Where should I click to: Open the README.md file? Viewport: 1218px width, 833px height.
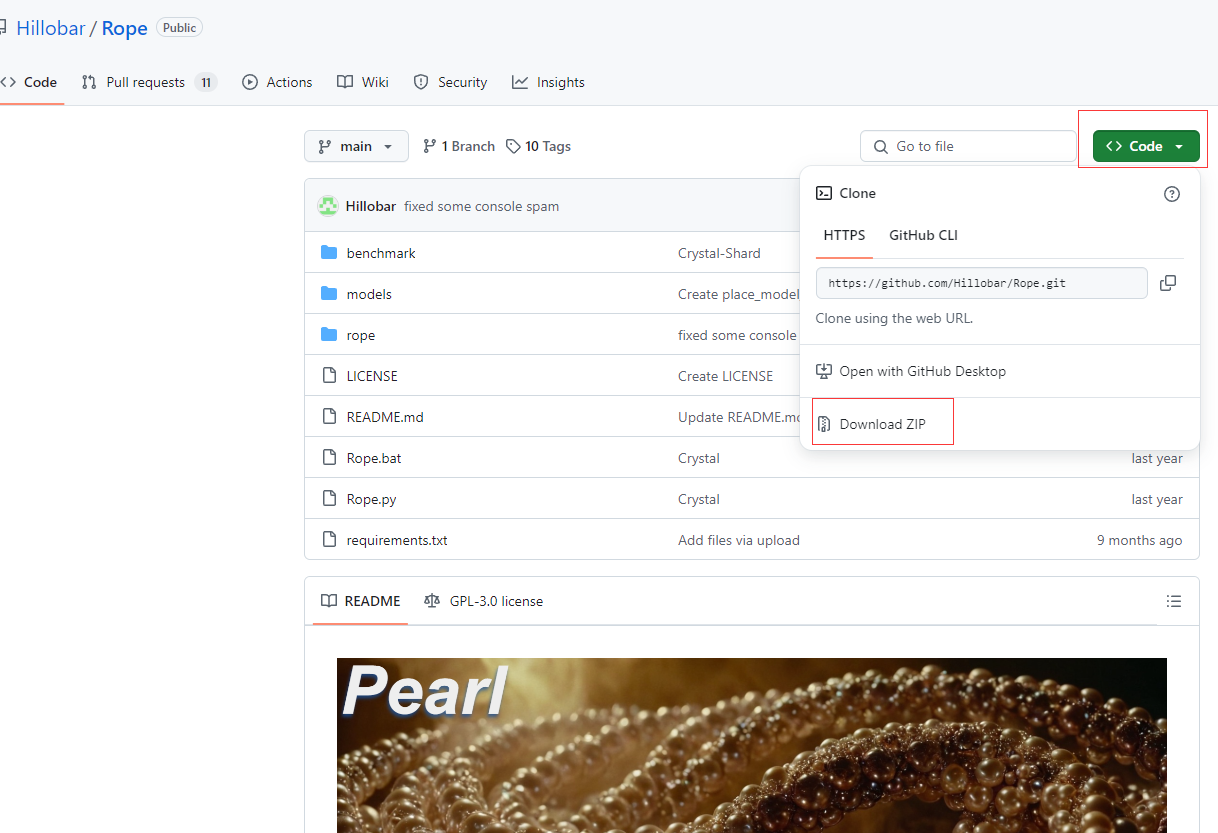tap(385, 417)
